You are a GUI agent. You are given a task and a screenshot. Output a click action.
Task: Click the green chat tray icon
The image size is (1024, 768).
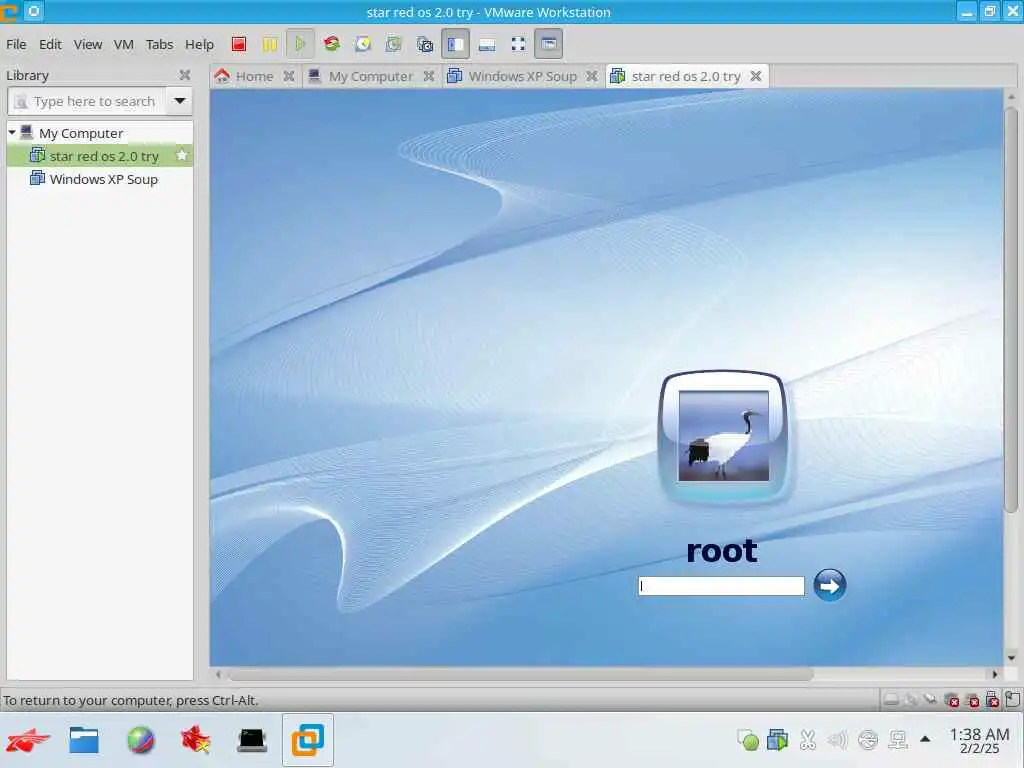pos(748,740)
